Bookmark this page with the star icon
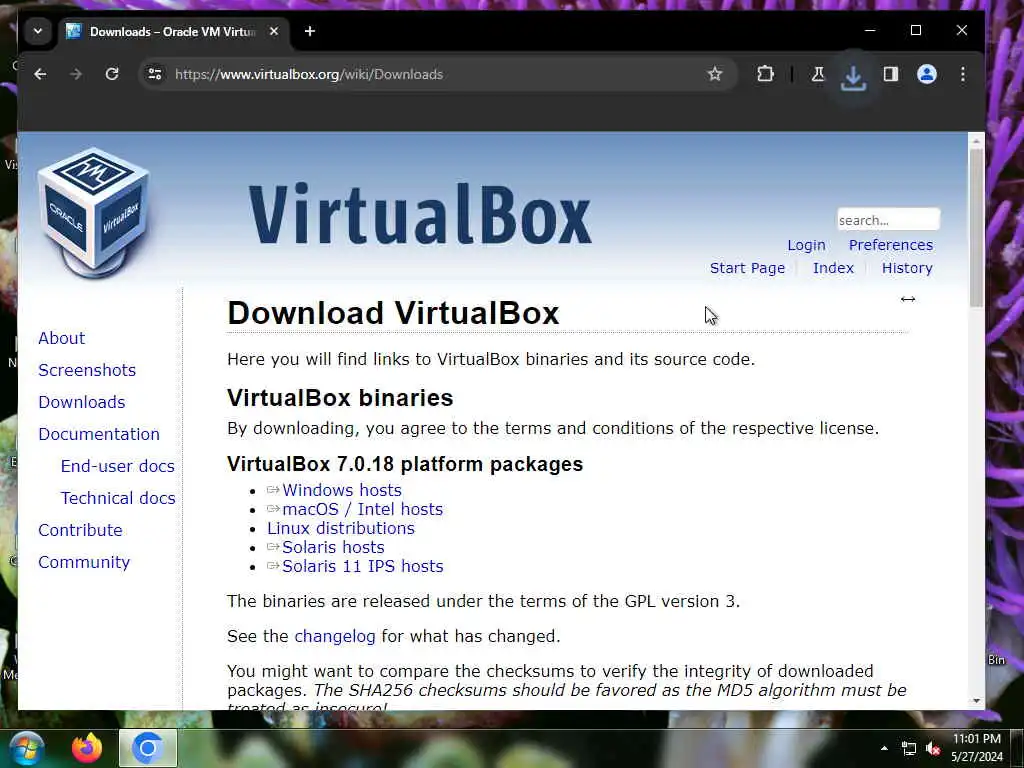 click(x=715, y=74)
